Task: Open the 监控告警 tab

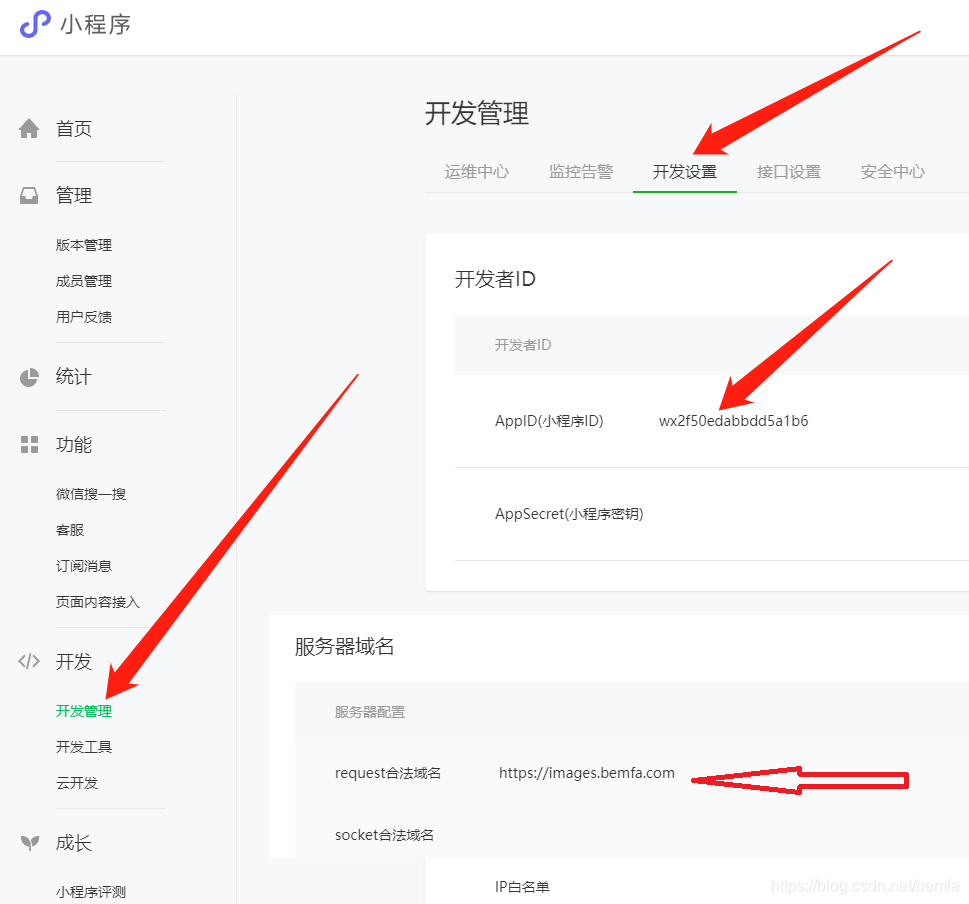Action: [x=581, y=171]
